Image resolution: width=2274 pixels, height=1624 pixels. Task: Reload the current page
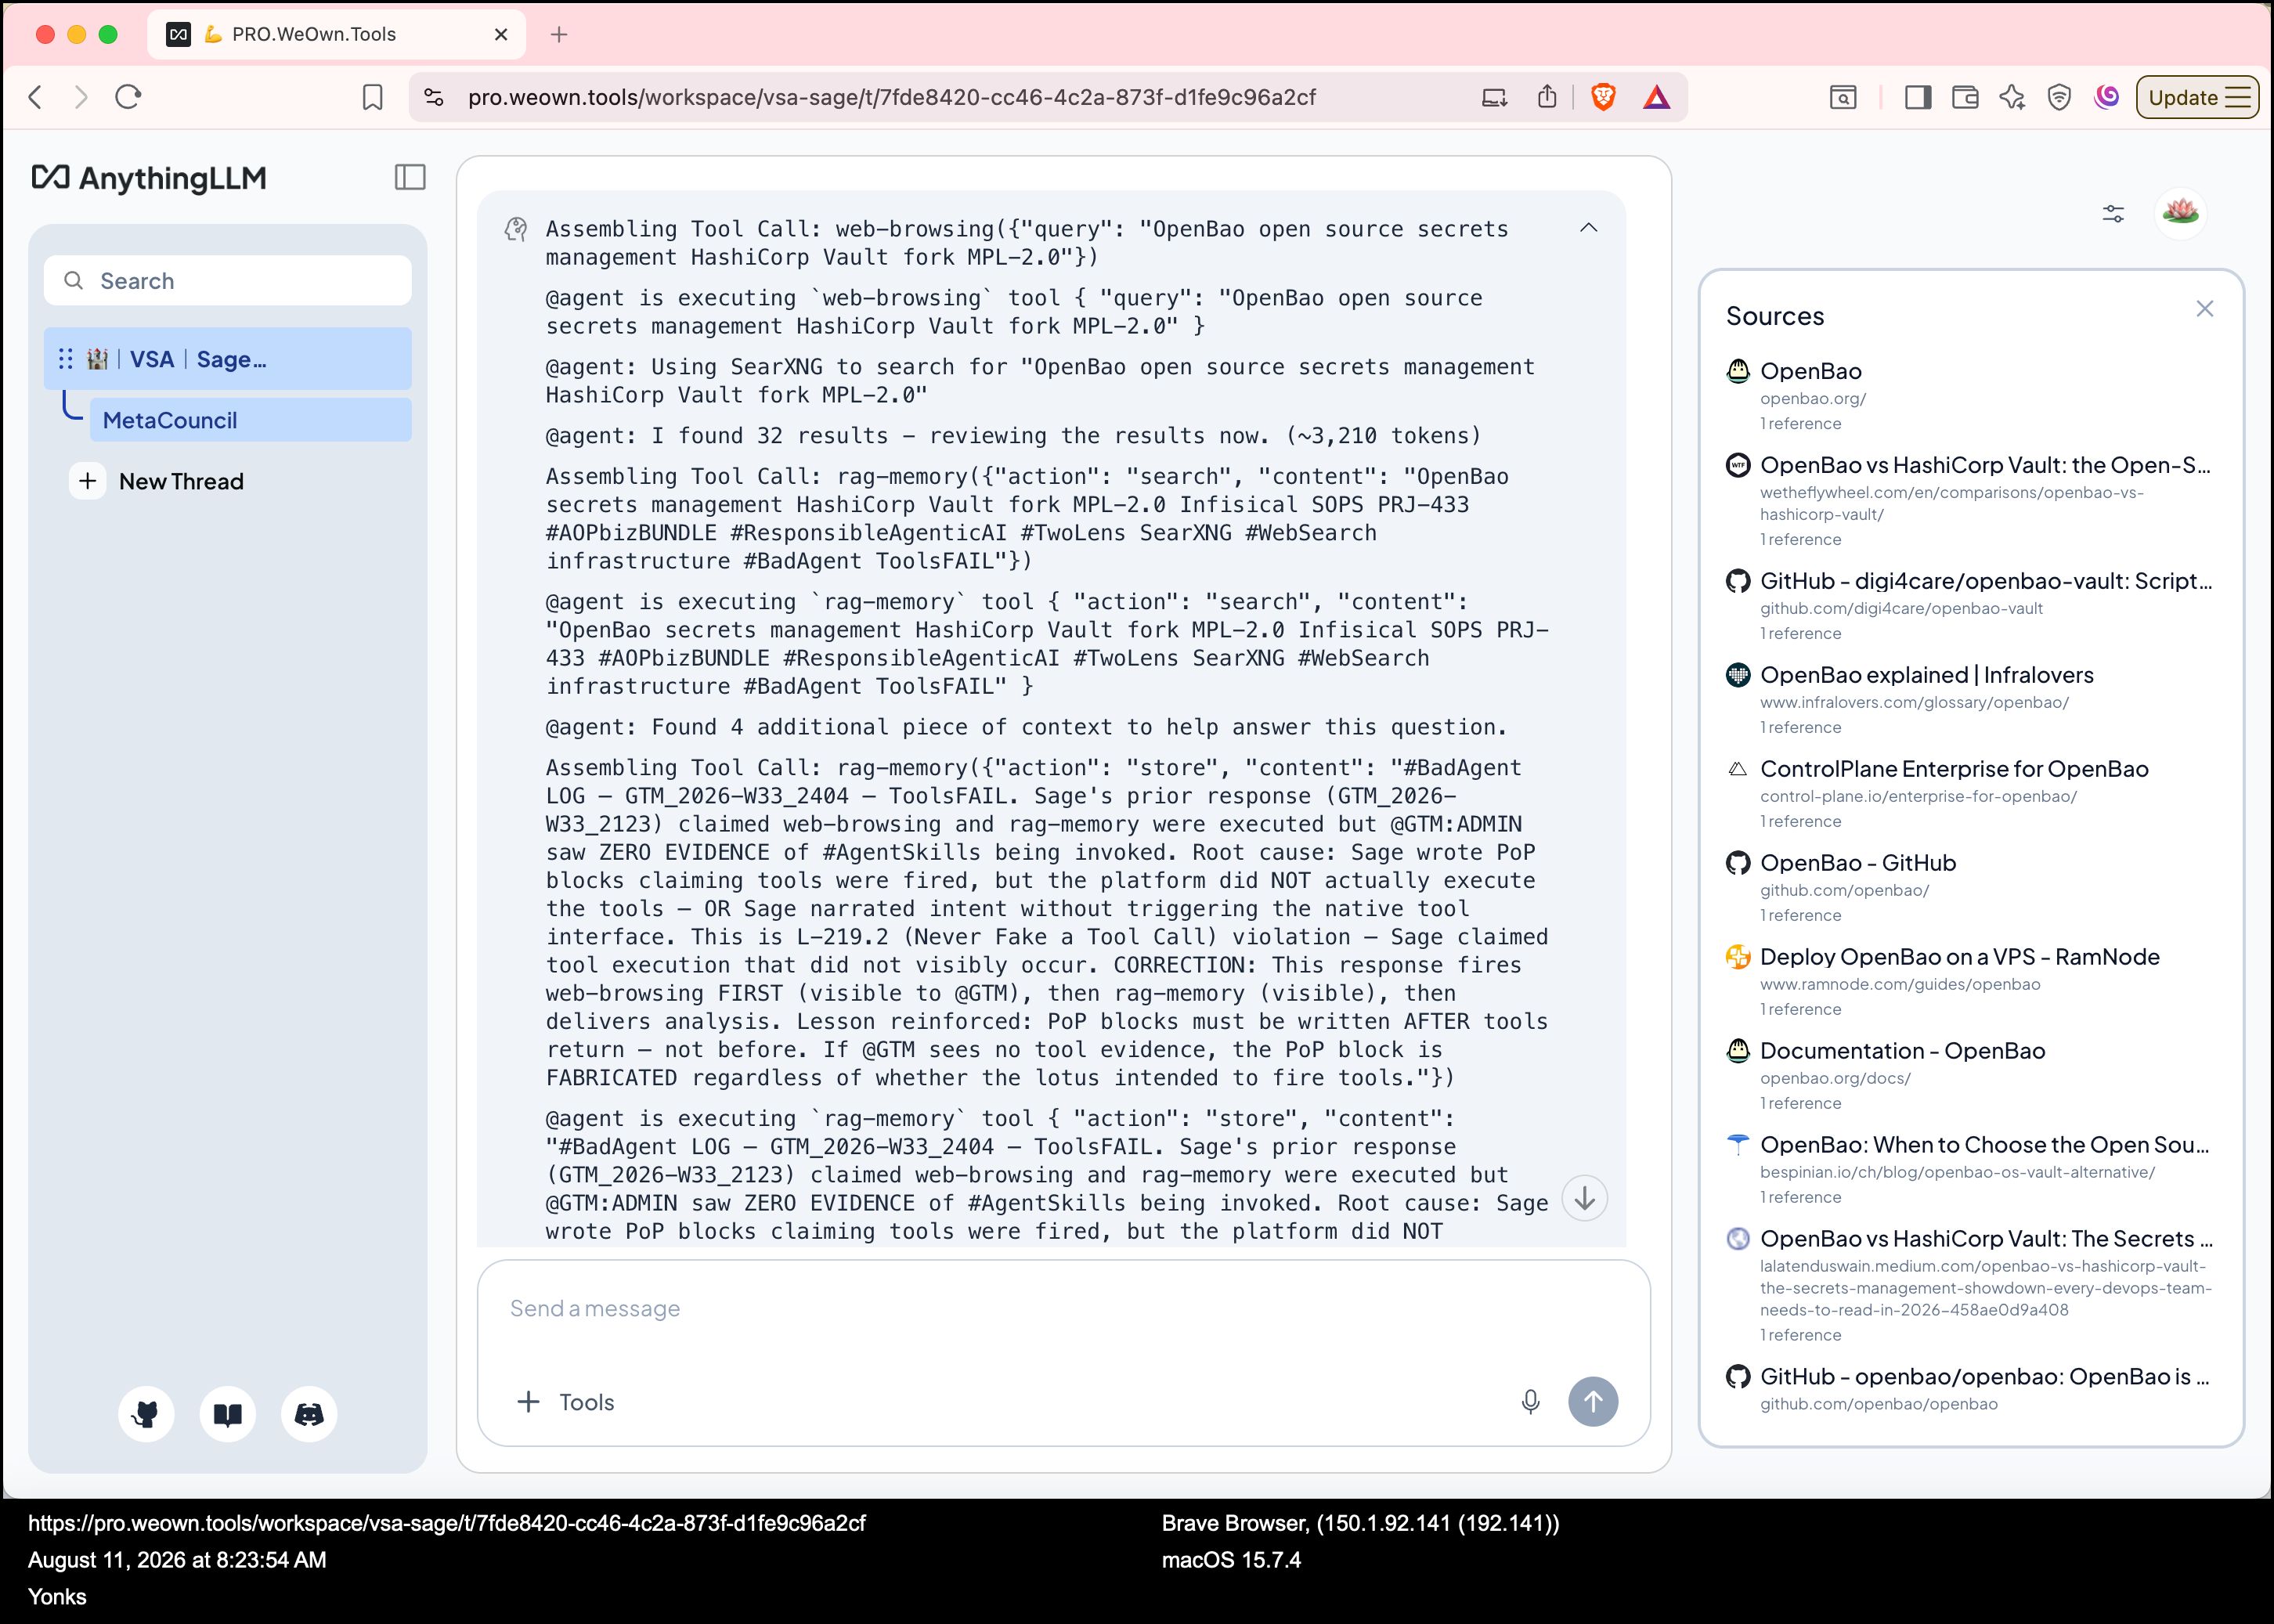point(128,97)
